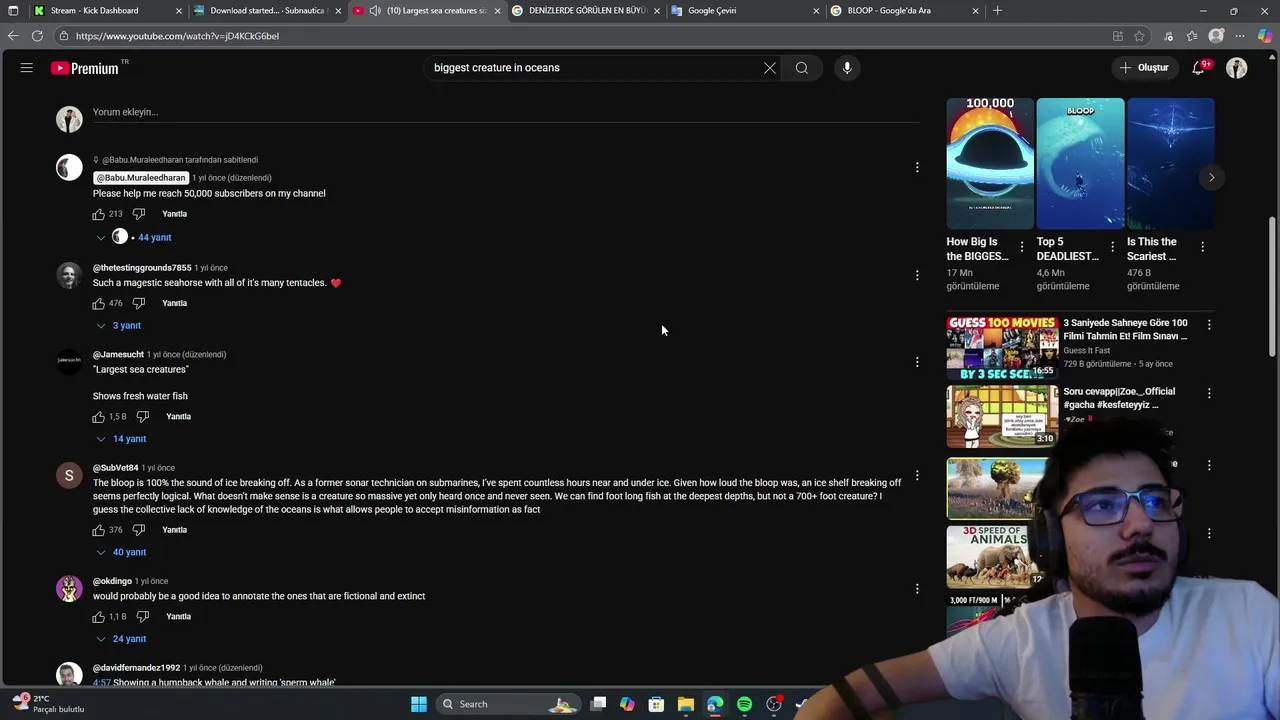The width and height of the screenshot is (1280, 720).
Task: Open options for '3 Saniyede Sahneye Göre' video
Action: pyautogui.click(x=1209, y=325)
